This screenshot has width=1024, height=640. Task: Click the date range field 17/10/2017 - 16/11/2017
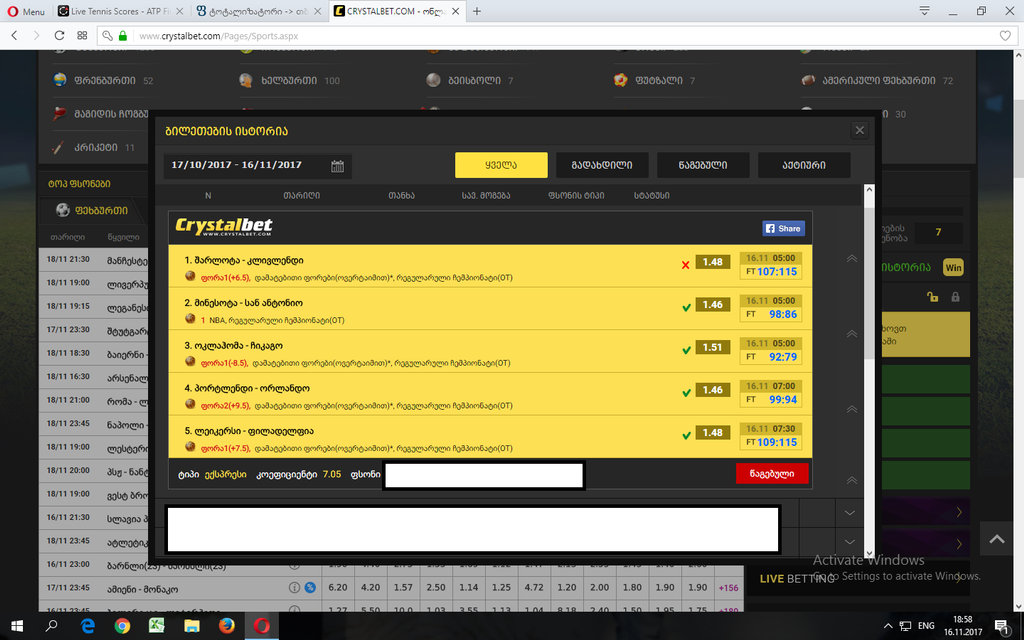pos(257,166)
